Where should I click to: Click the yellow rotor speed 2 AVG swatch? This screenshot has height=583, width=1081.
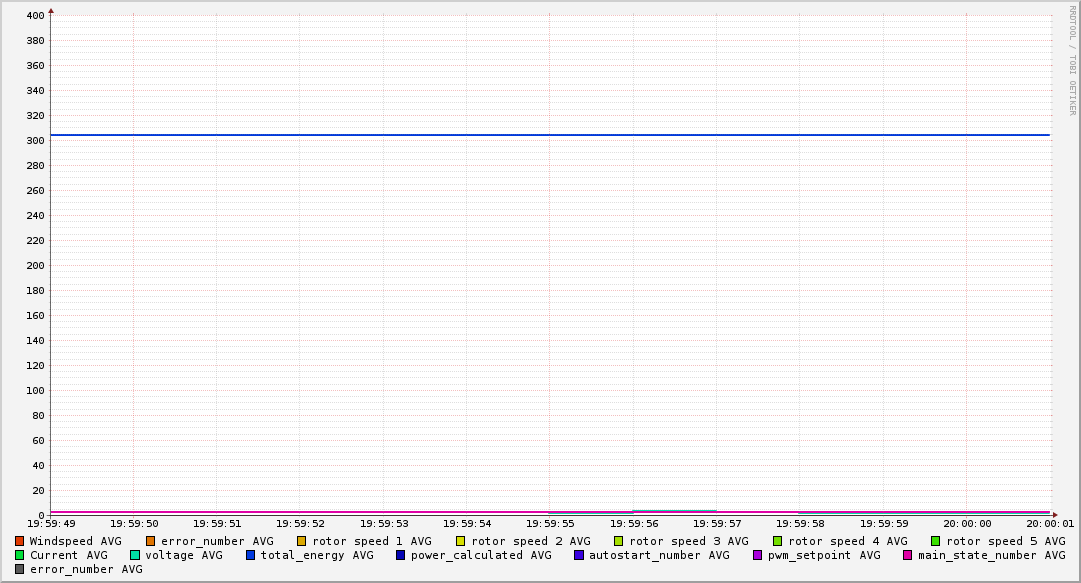click(461, 541)
